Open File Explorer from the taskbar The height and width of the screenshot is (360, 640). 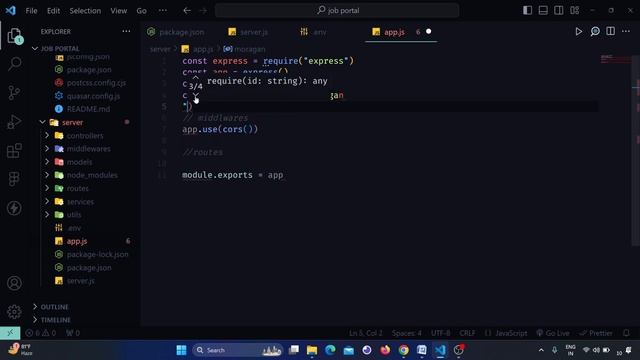click(x=312, y=350)
